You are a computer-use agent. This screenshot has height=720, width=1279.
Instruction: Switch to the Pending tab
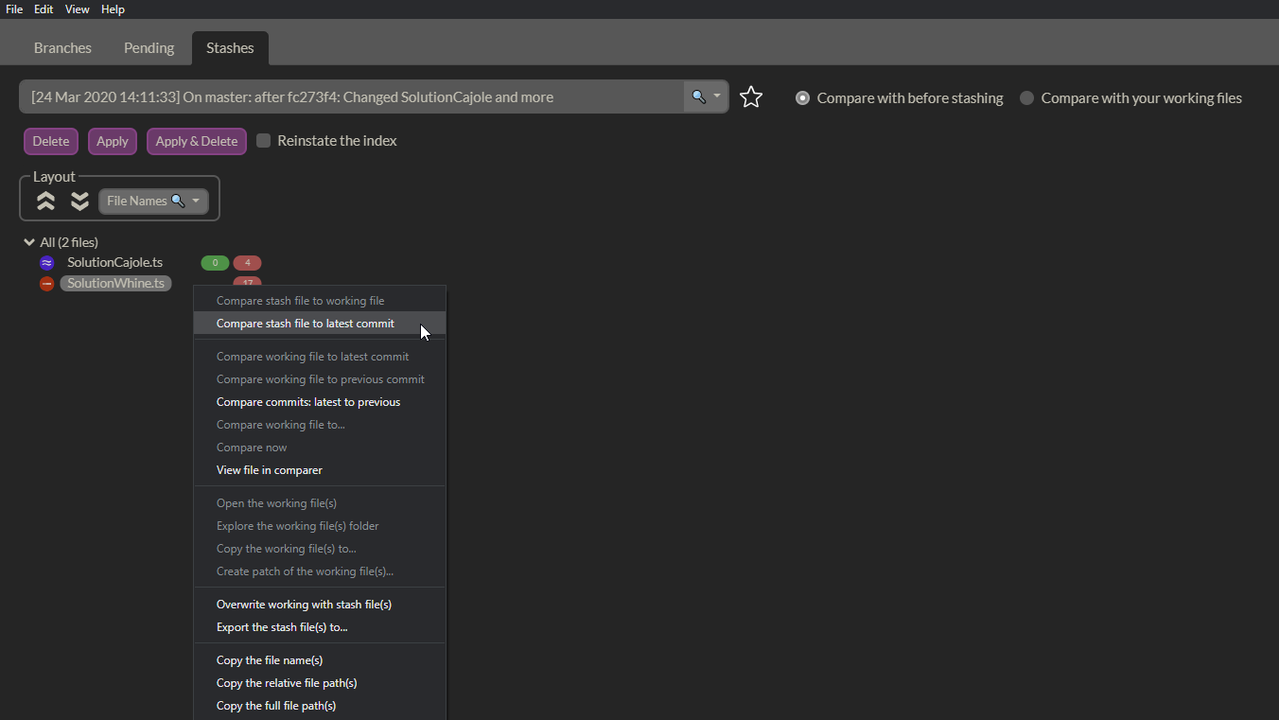(x=149, y=48)
